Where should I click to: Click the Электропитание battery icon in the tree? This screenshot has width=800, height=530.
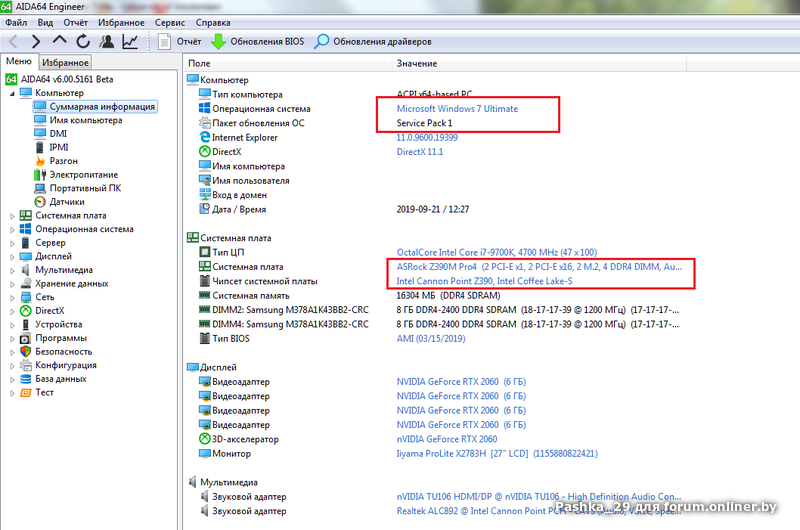pyautogui.click(x=40, y=175)
